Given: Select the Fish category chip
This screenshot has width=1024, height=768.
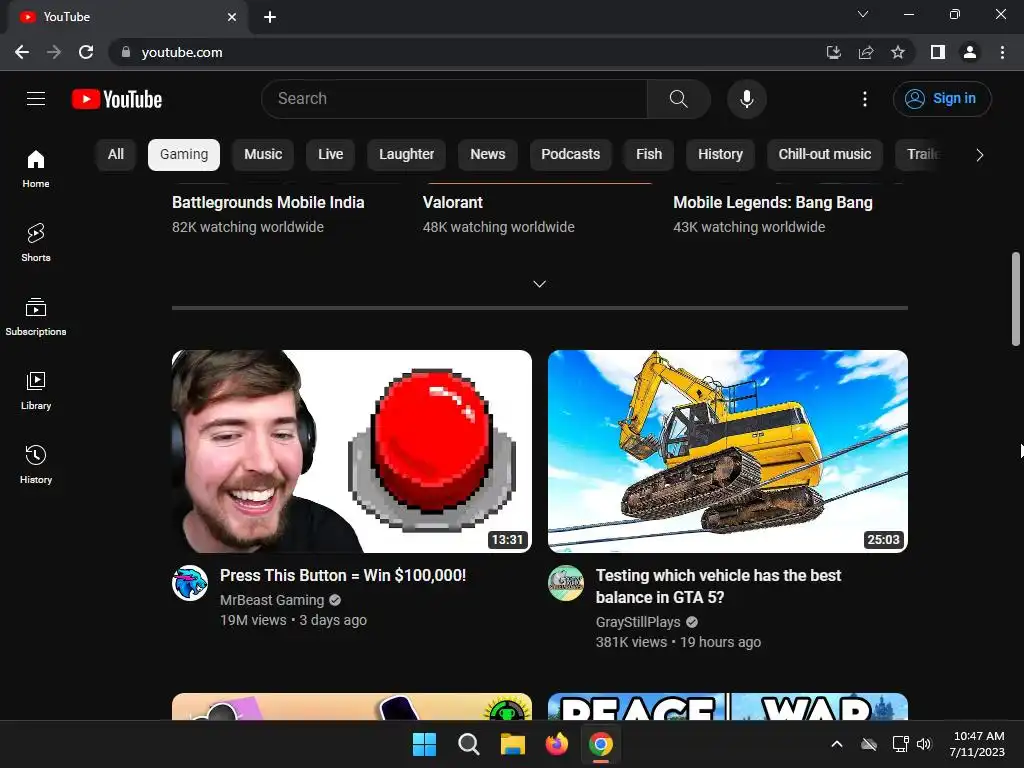Looking at the screenshot, I should coord(649,155).
